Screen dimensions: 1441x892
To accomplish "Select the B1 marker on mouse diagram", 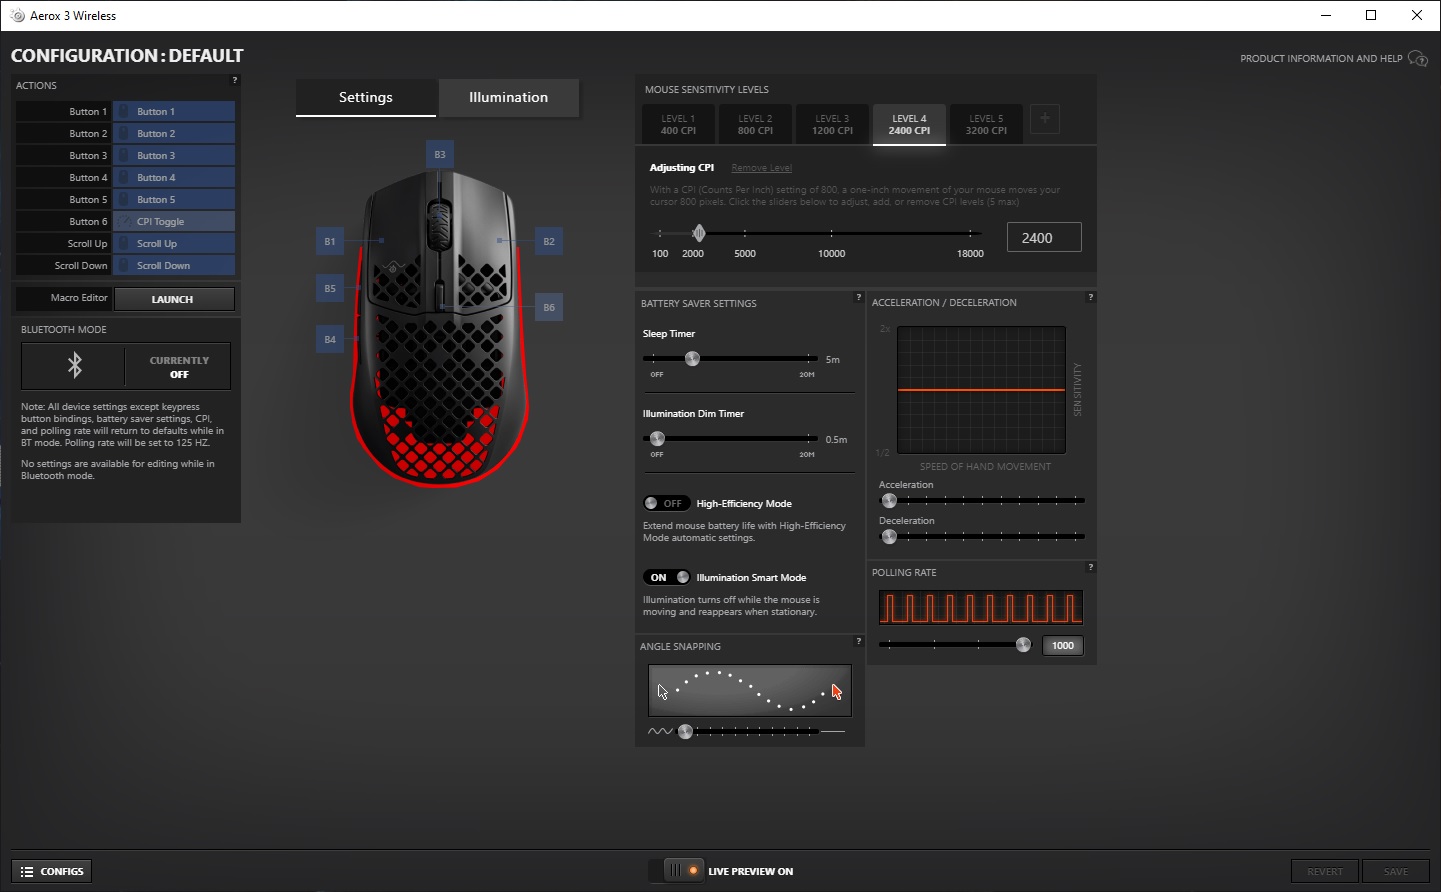I will [330, 241].
